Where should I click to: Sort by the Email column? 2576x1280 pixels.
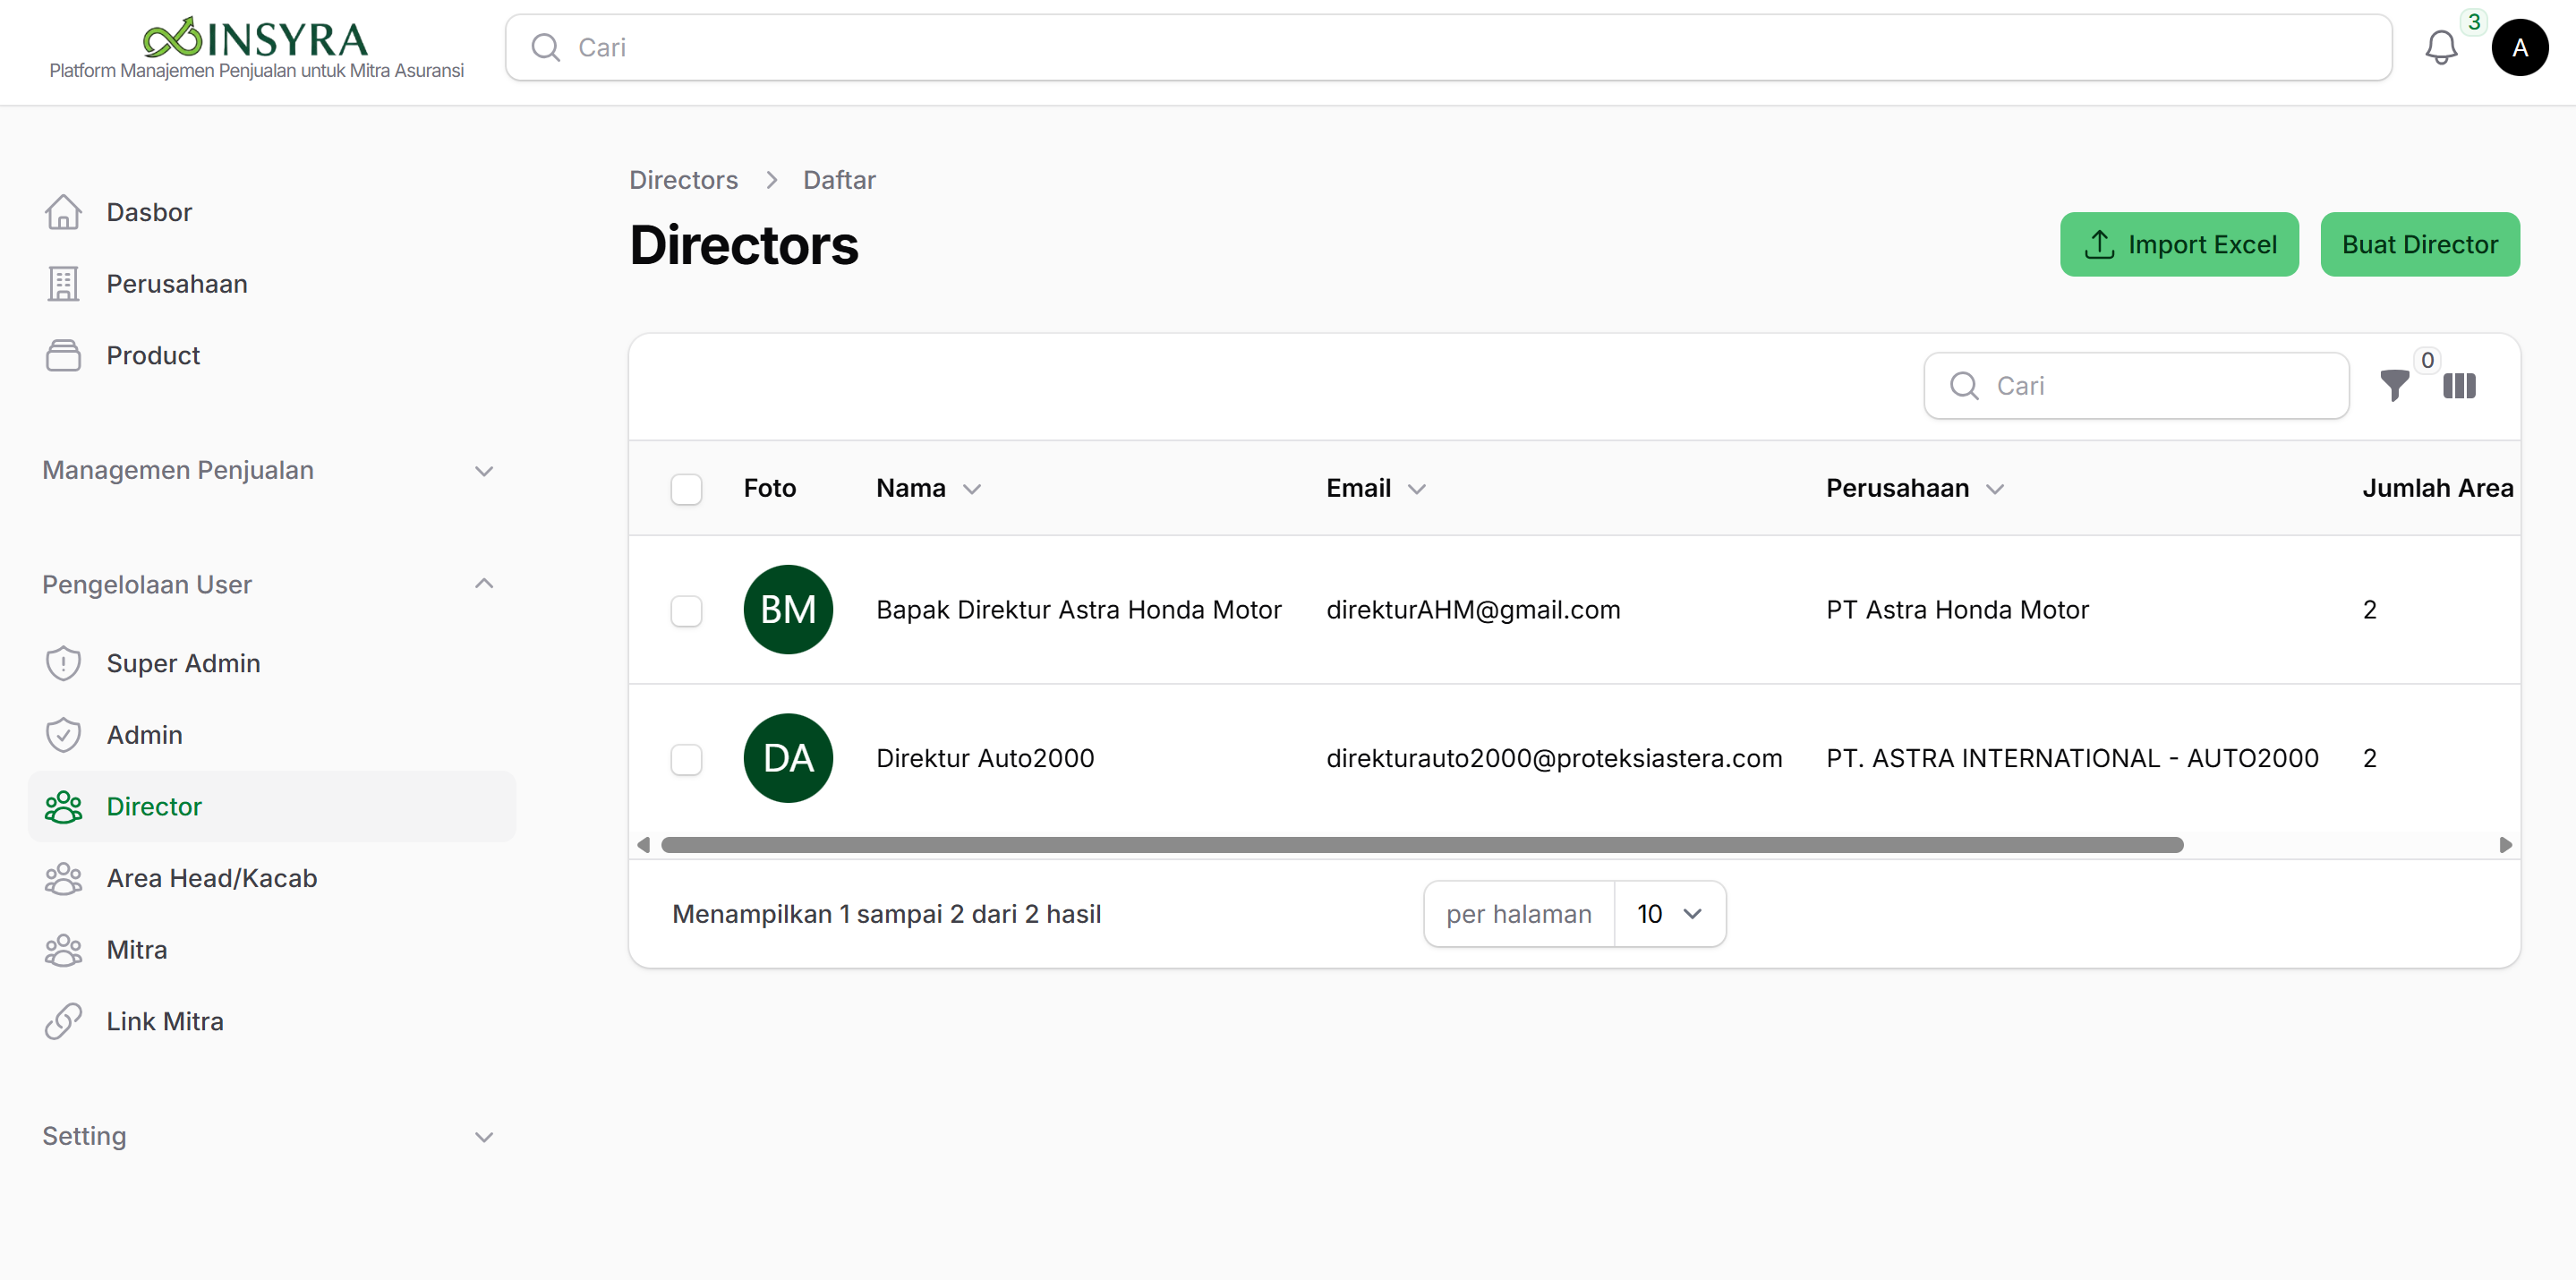(1376, 488)
